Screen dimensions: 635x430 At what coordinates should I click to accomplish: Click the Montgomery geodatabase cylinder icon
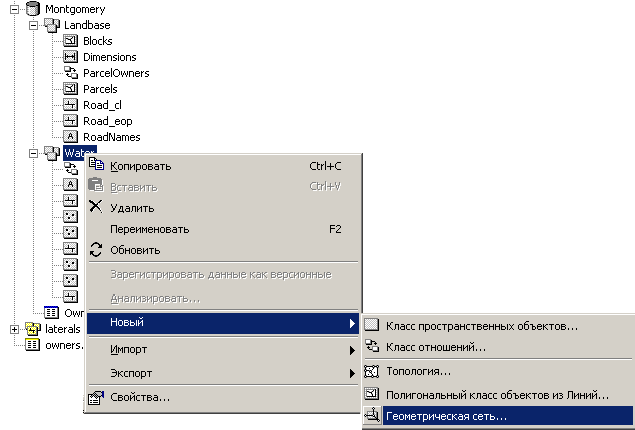tap(33, 9)
